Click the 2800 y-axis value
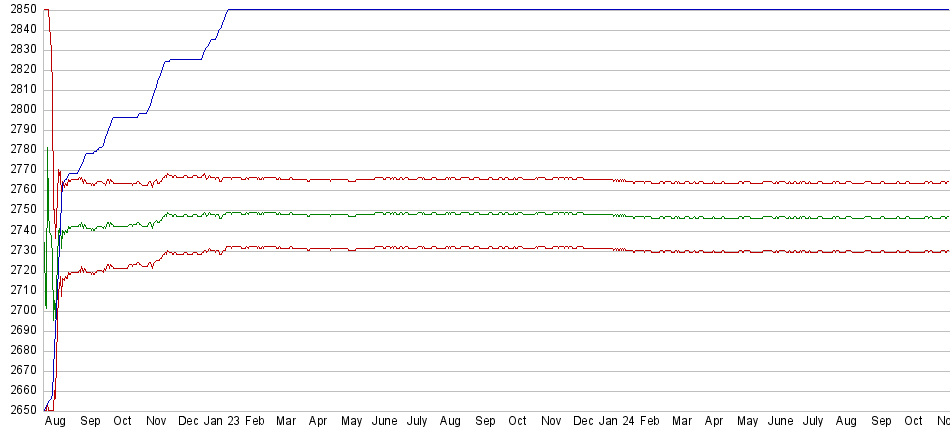The width and height of the screenshot is (950, 435). (x=20, y=109)
